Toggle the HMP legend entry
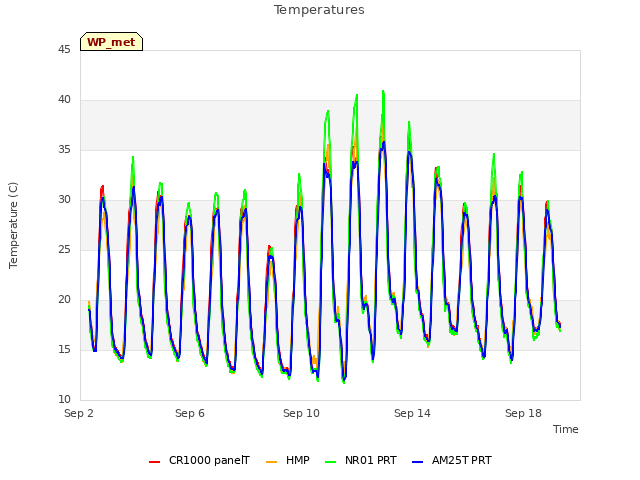The height and width of the screenshot is (480, 640). tap(288, 460)
